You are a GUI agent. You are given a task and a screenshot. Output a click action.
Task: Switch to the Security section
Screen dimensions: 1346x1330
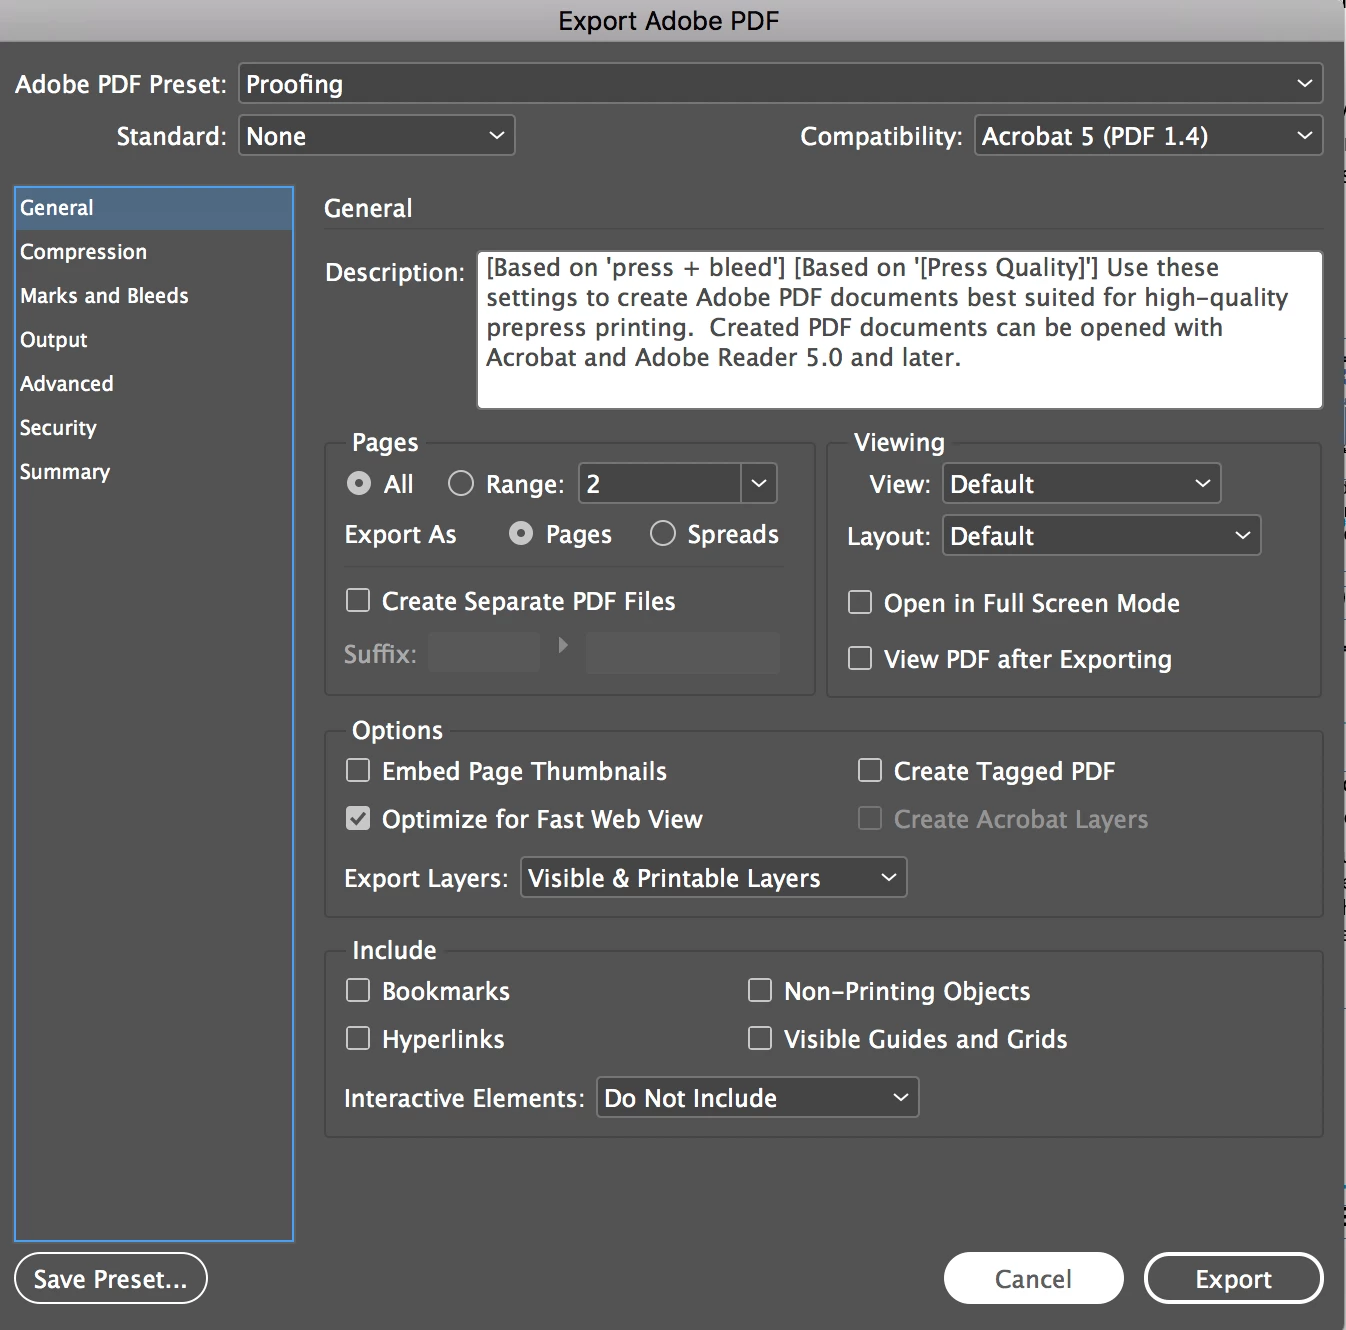point(154,428)
